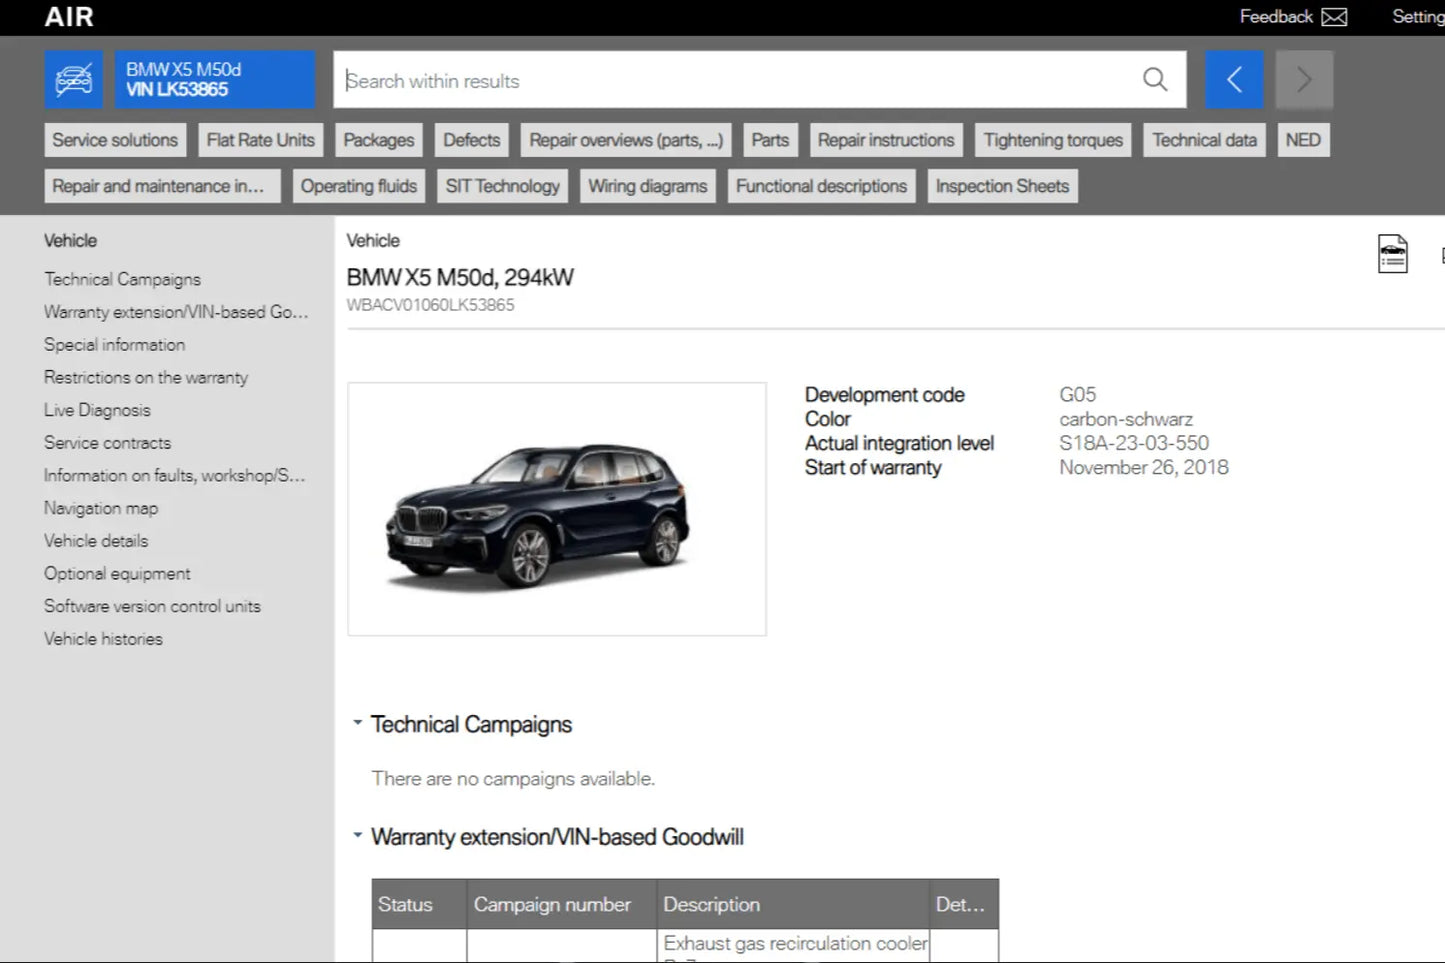Open Repair instructions filter

[x=886, y=140]
